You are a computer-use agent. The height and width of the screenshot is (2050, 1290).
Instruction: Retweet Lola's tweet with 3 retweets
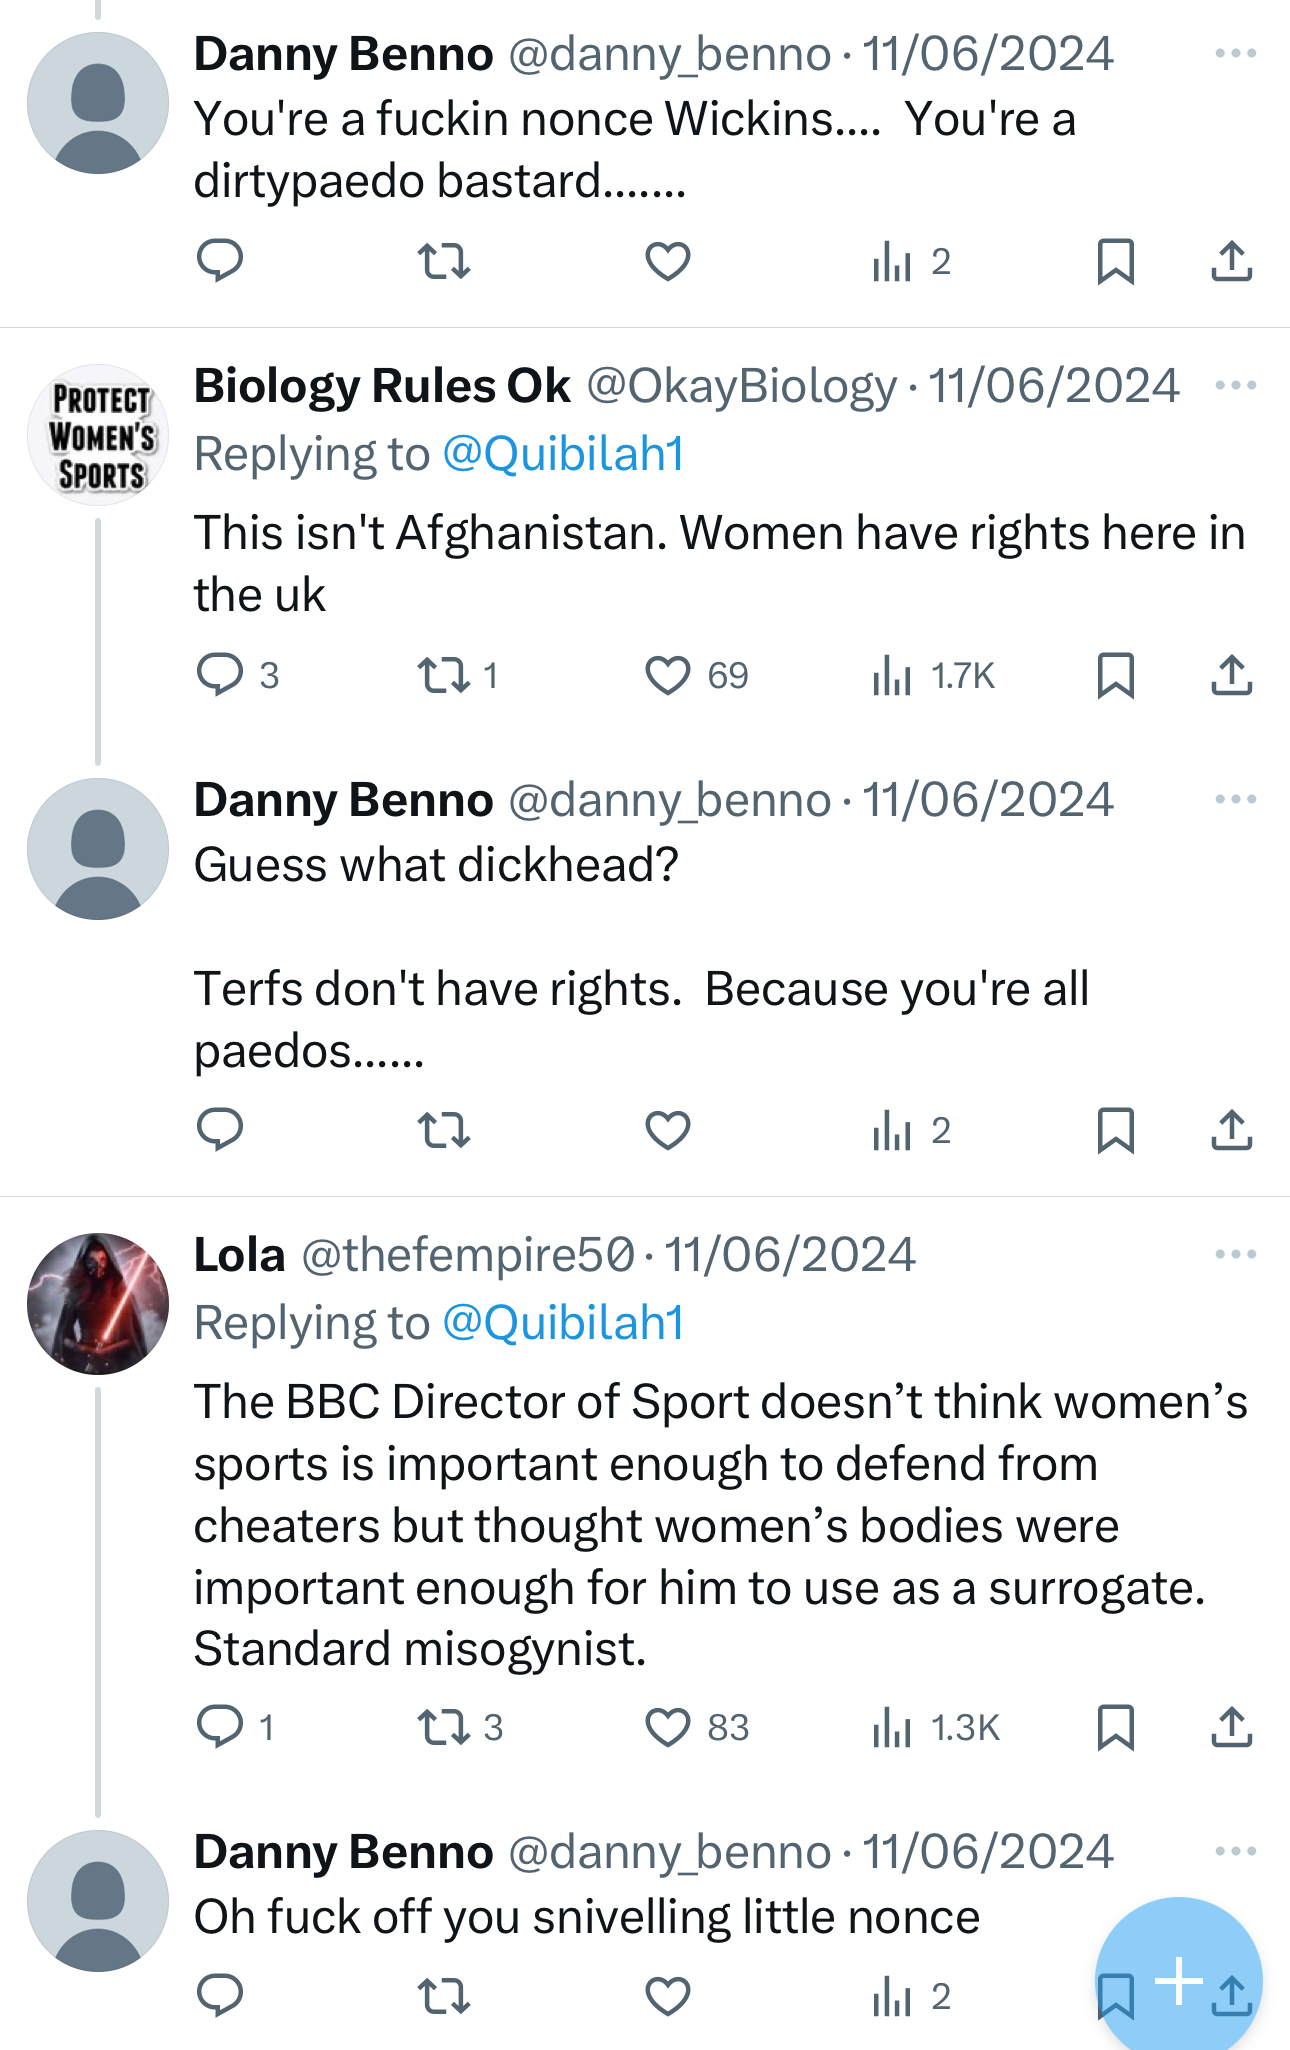[x=443, y=1727]
